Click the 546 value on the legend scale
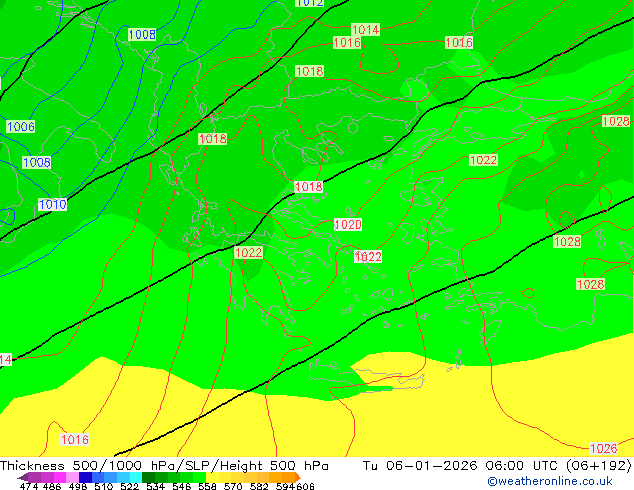Image resolution: width=634 pixels, height=490 pixels. (x=182, y=486)
